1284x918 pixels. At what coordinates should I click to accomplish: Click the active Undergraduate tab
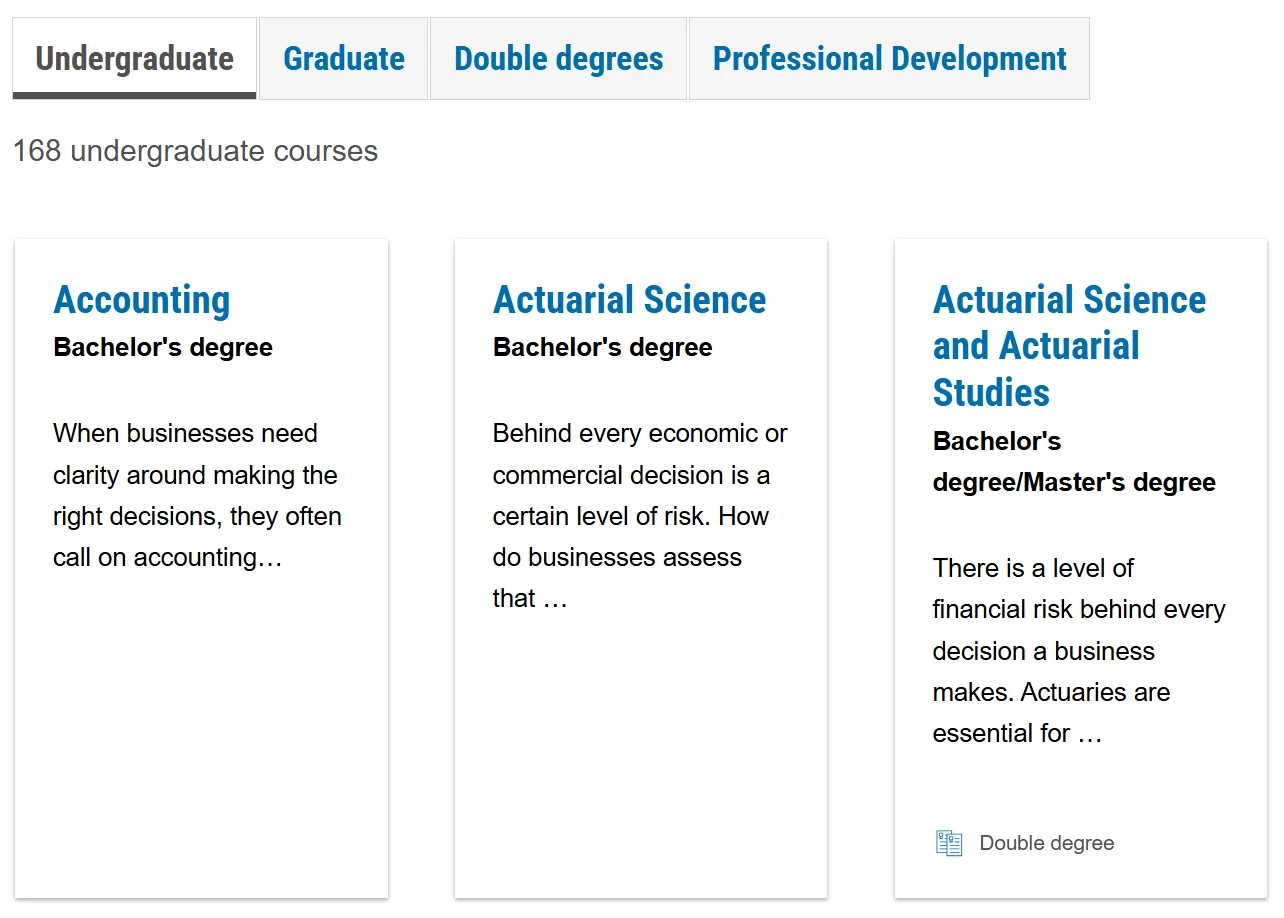pyautogui.click(x=134, y=59)
